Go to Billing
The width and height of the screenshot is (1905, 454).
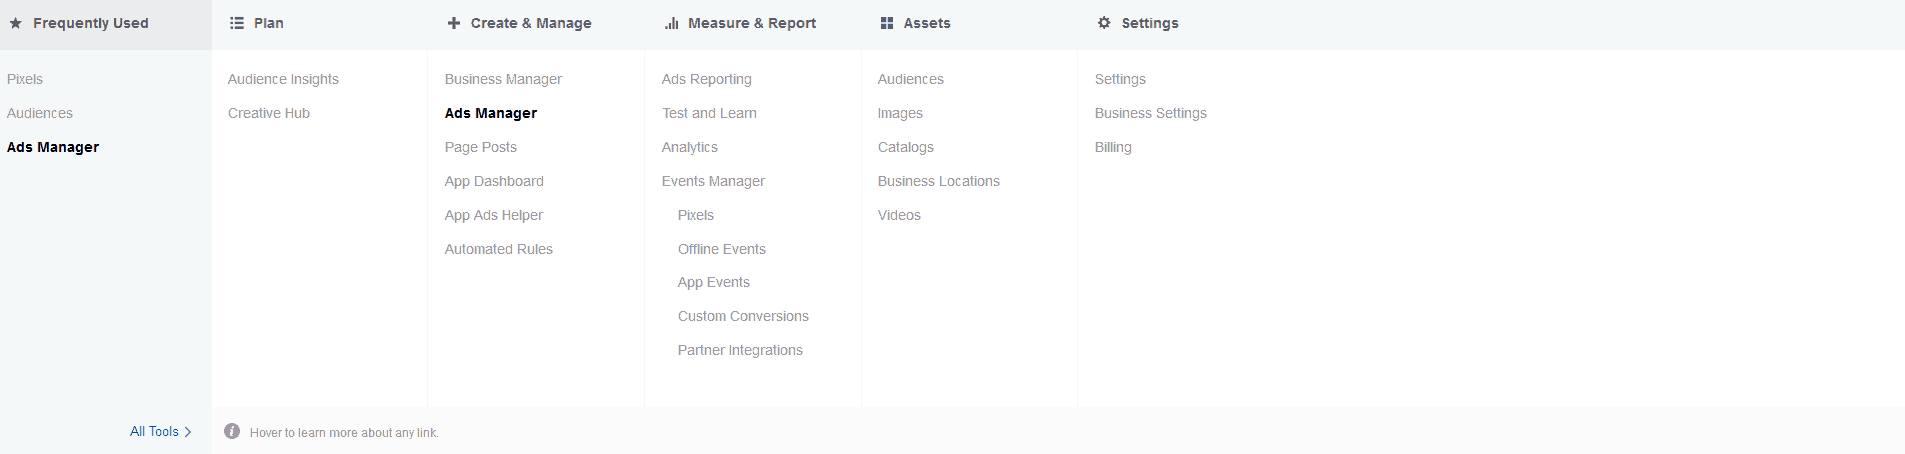point(1113,147)
